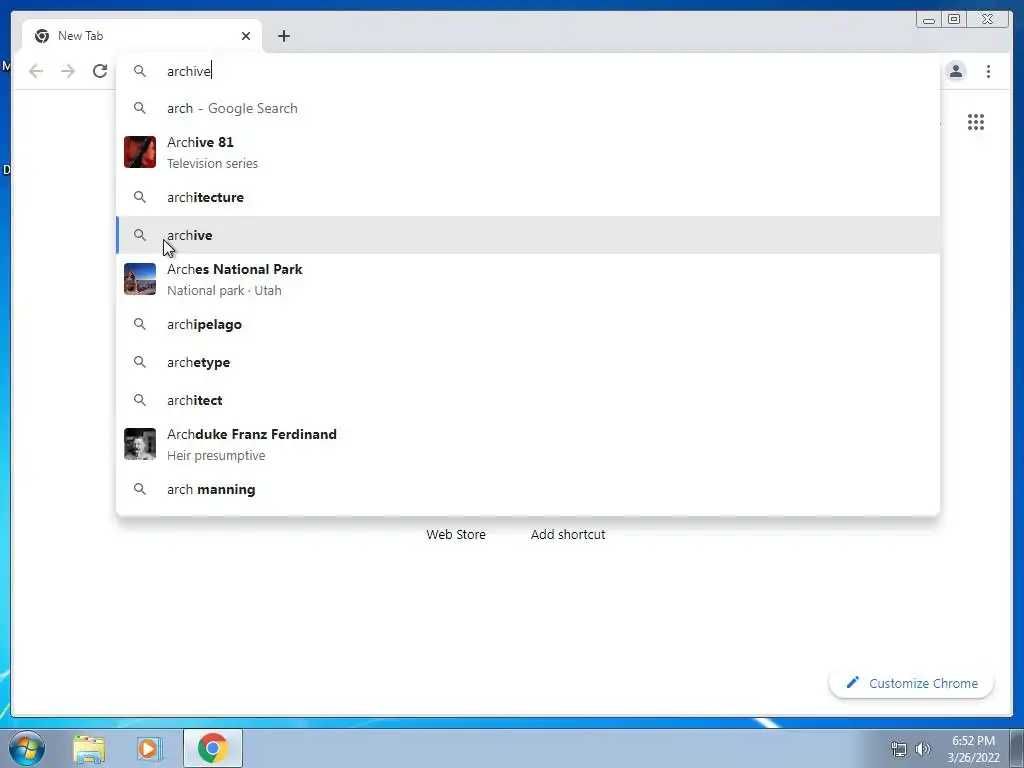Click the Add shortcut tile

coord(568,534)
